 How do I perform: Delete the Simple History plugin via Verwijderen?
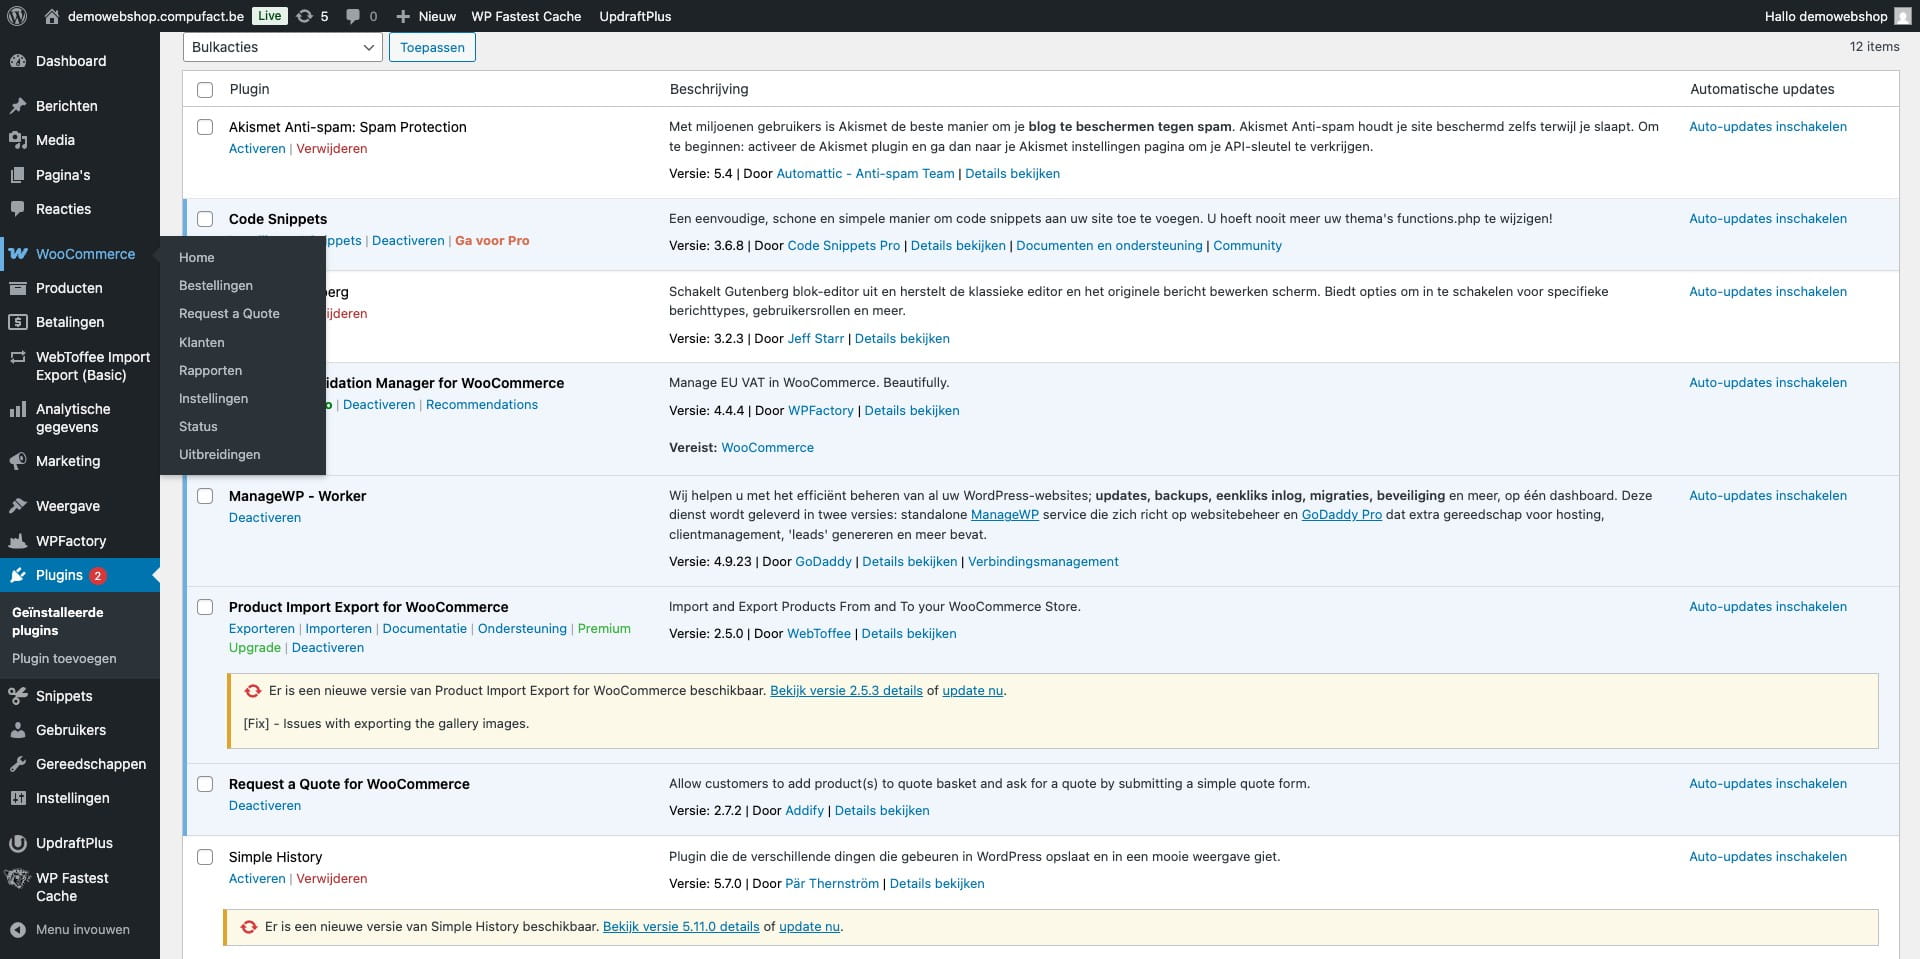click(x=332, y=879)
